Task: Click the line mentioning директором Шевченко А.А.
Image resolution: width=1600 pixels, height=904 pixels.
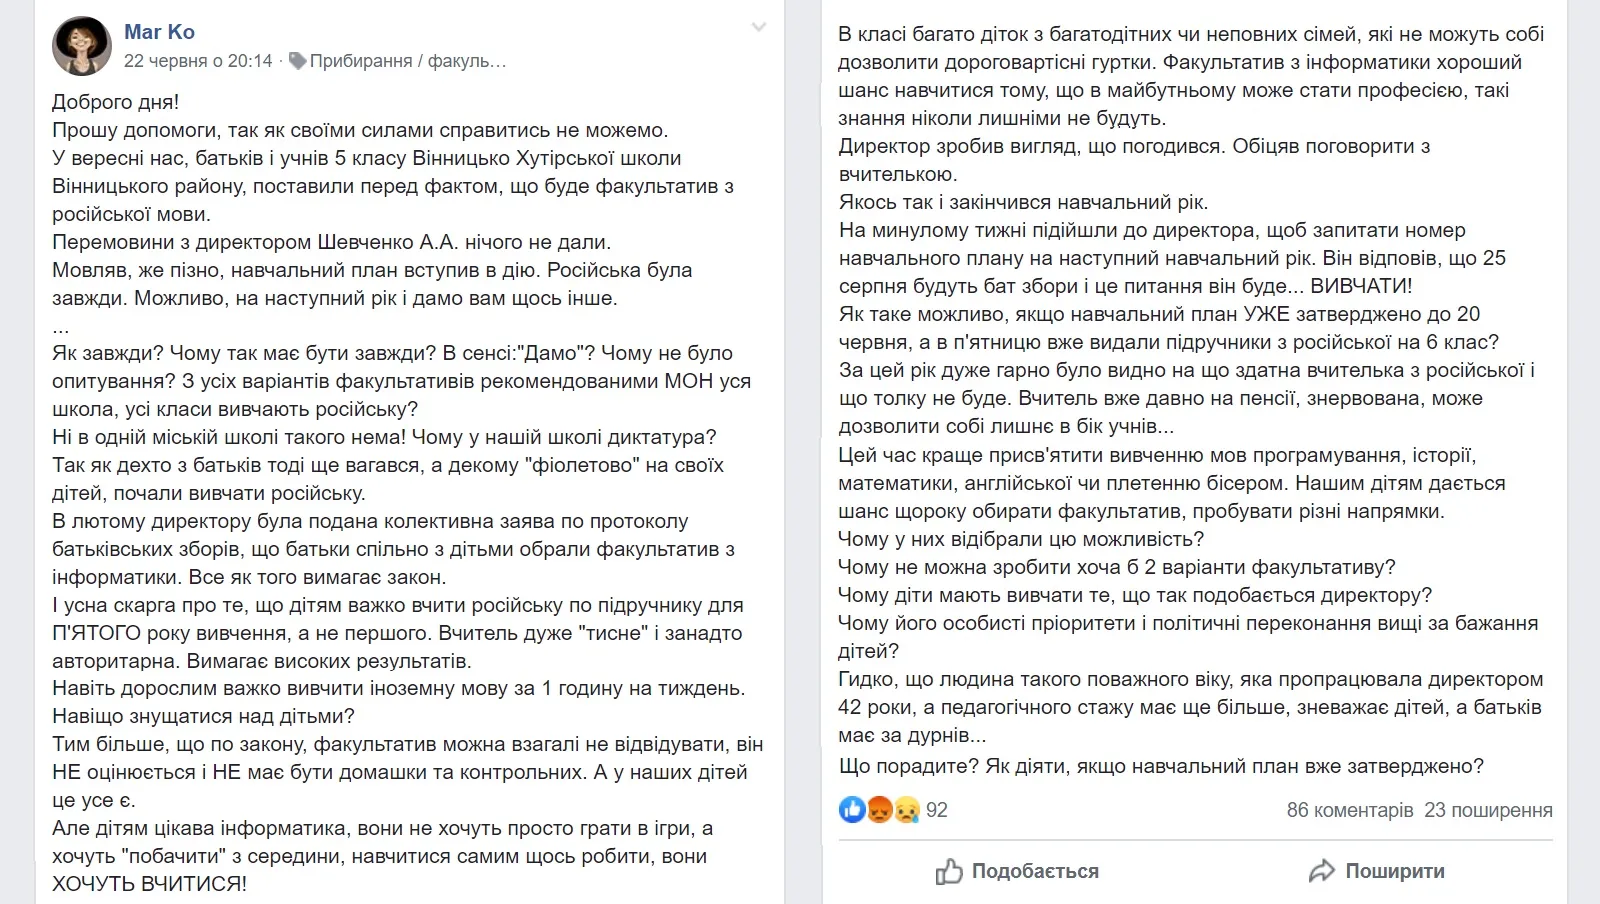Action: (x=331, y=242)
